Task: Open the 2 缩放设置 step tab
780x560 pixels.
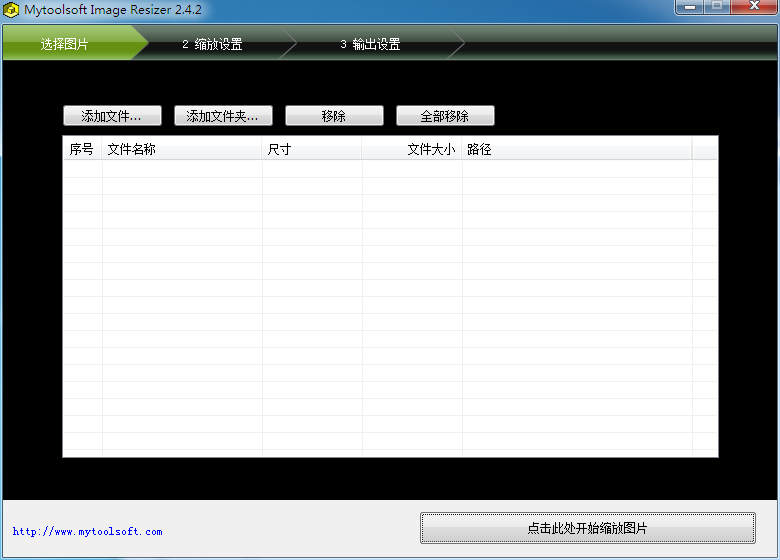Action: pos(214,44)
